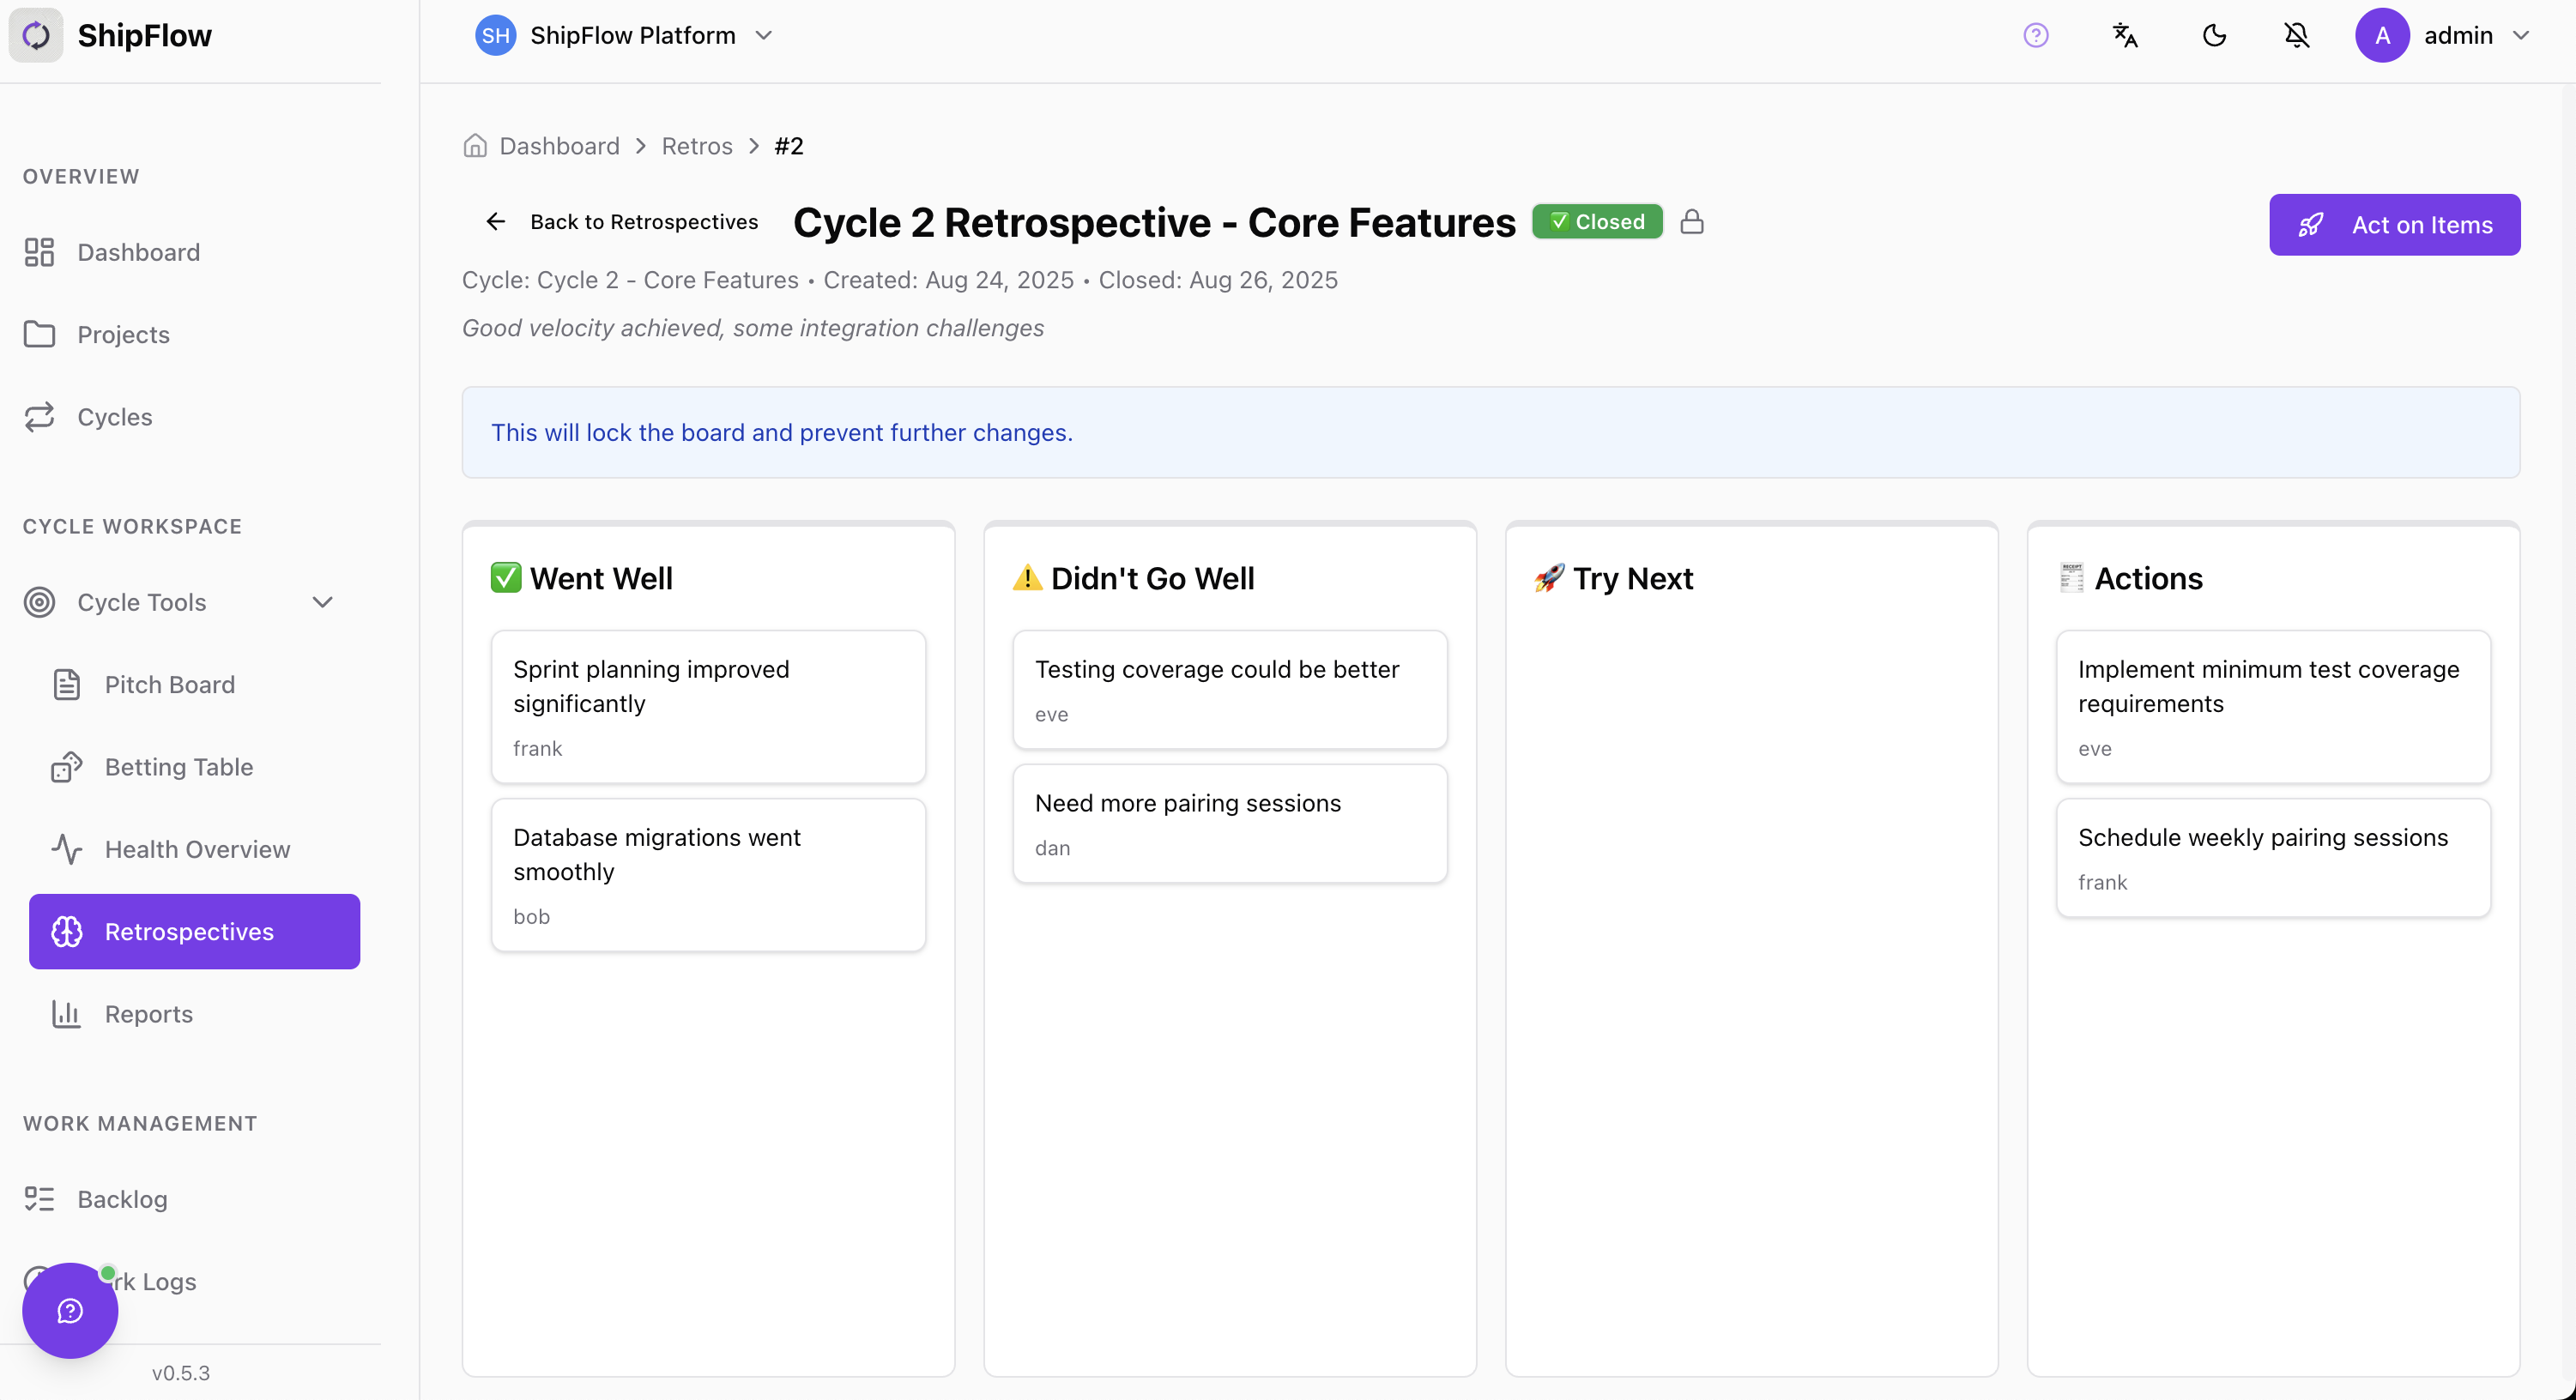Screen dimensions: 2576x1400
Task: Open Betting Table in sidebar
Action: point(179,767)
